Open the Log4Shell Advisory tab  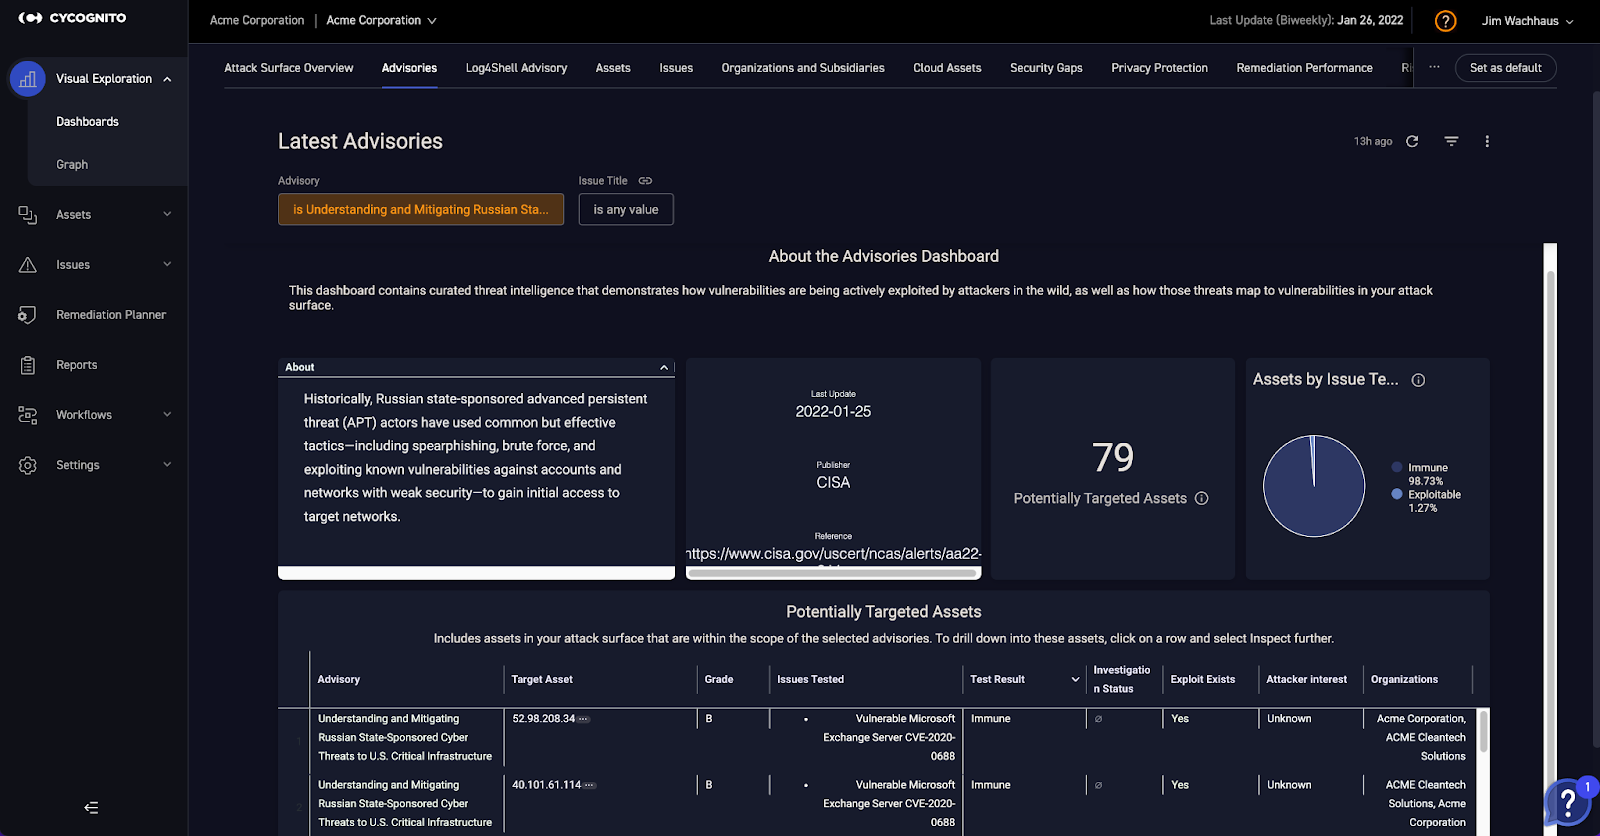pyautogui.click(x=516, y=68)
